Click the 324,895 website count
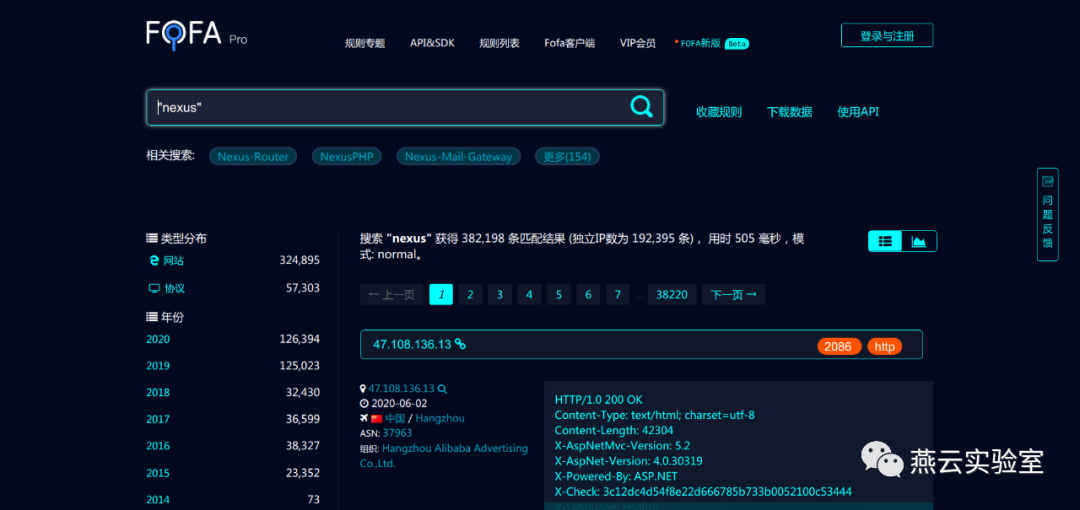The image size is (1080, 510). (x=300, y=261)
